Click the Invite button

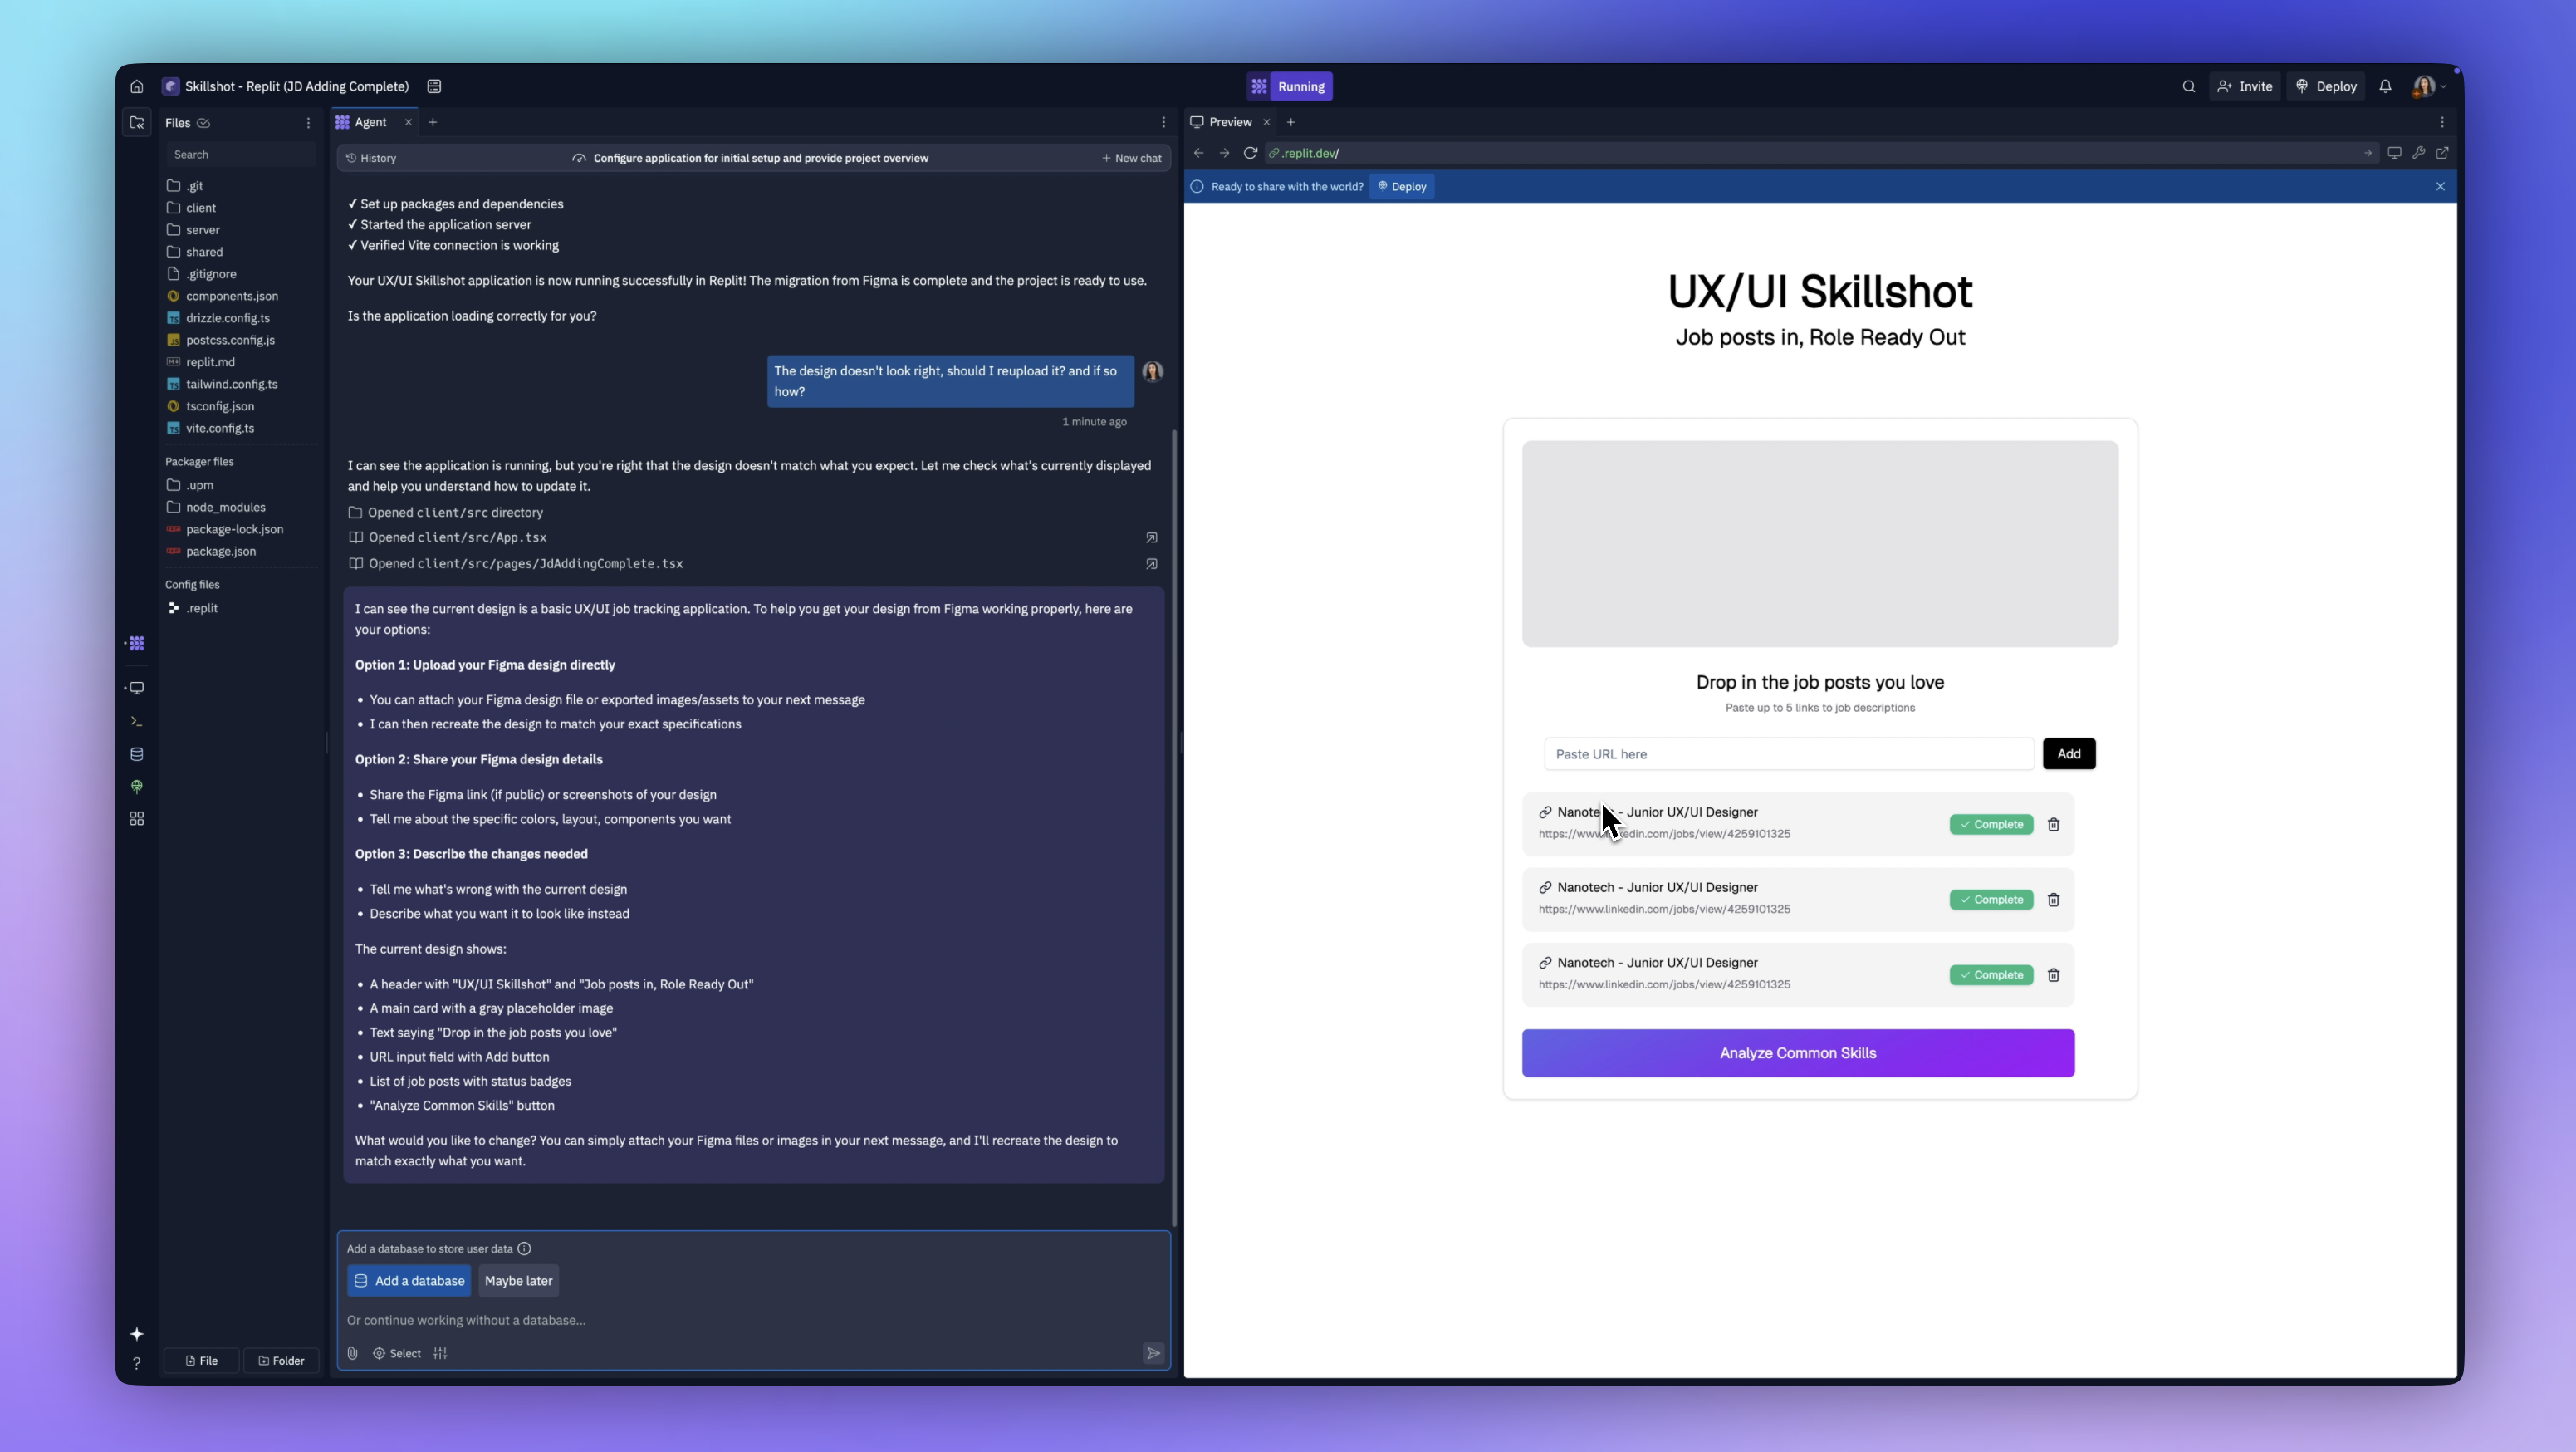[2245, 86]
